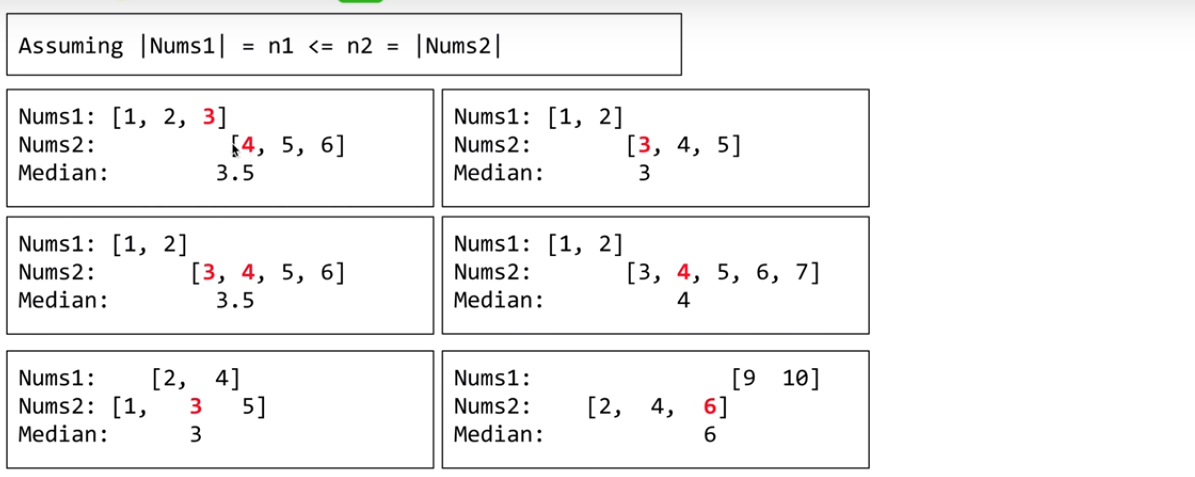
Task: Click the 3.5 median under [4, 5, 6]
Action: tap(235, 172)
